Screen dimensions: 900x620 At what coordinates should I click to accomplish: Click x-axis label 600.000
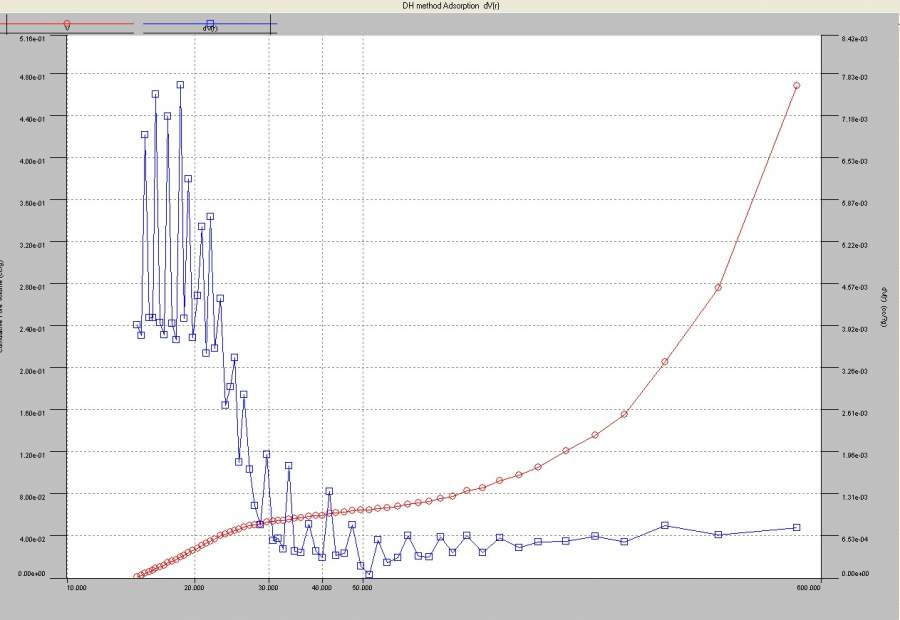pyautogui.click(x=809, y=587)
